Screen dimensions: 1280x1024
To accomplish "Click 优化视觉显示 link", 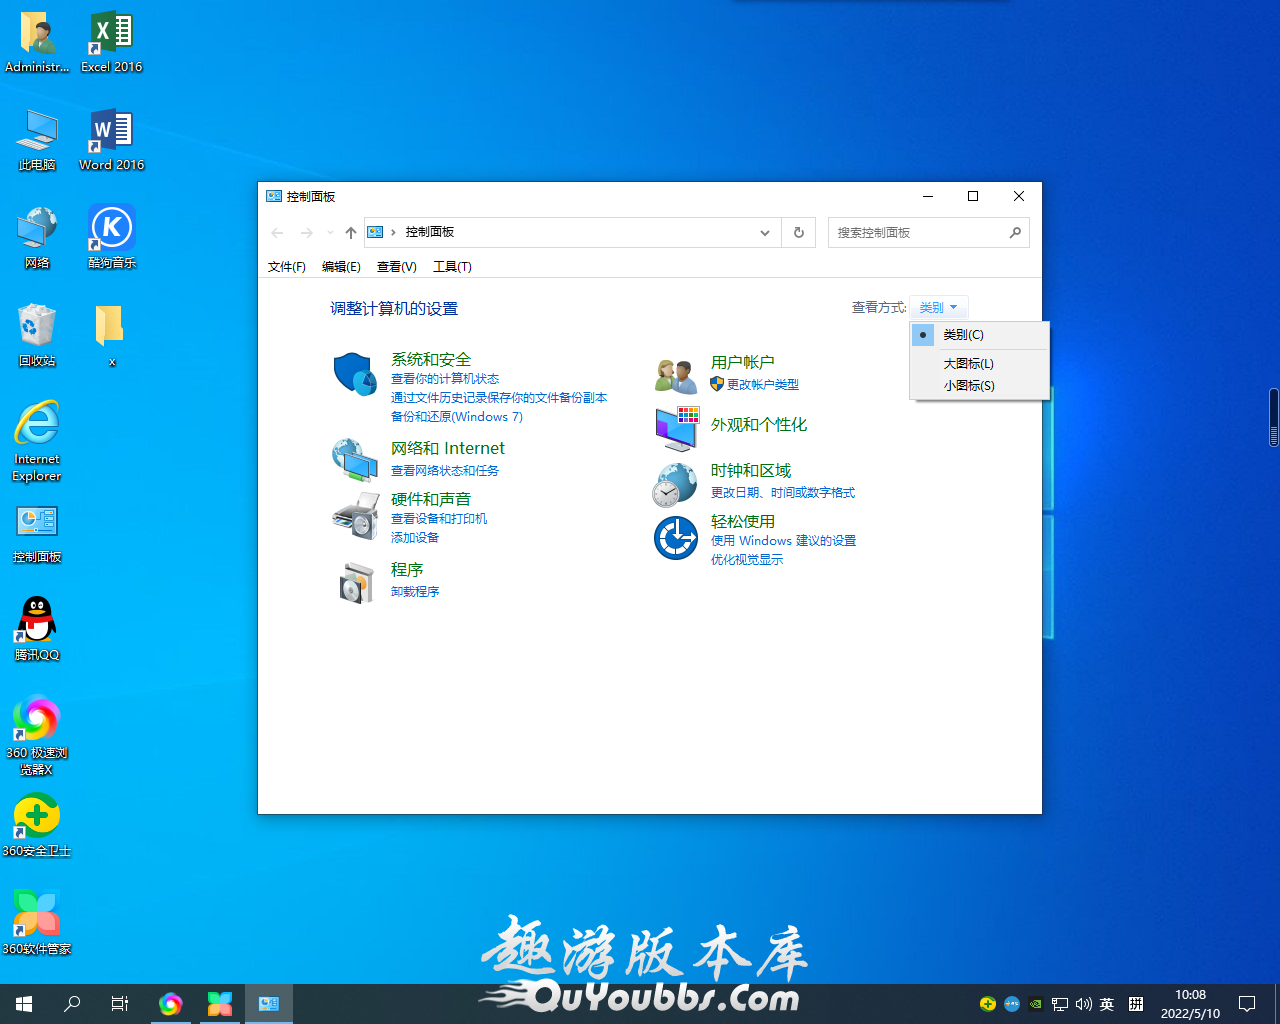I will [x=747, y=560].
